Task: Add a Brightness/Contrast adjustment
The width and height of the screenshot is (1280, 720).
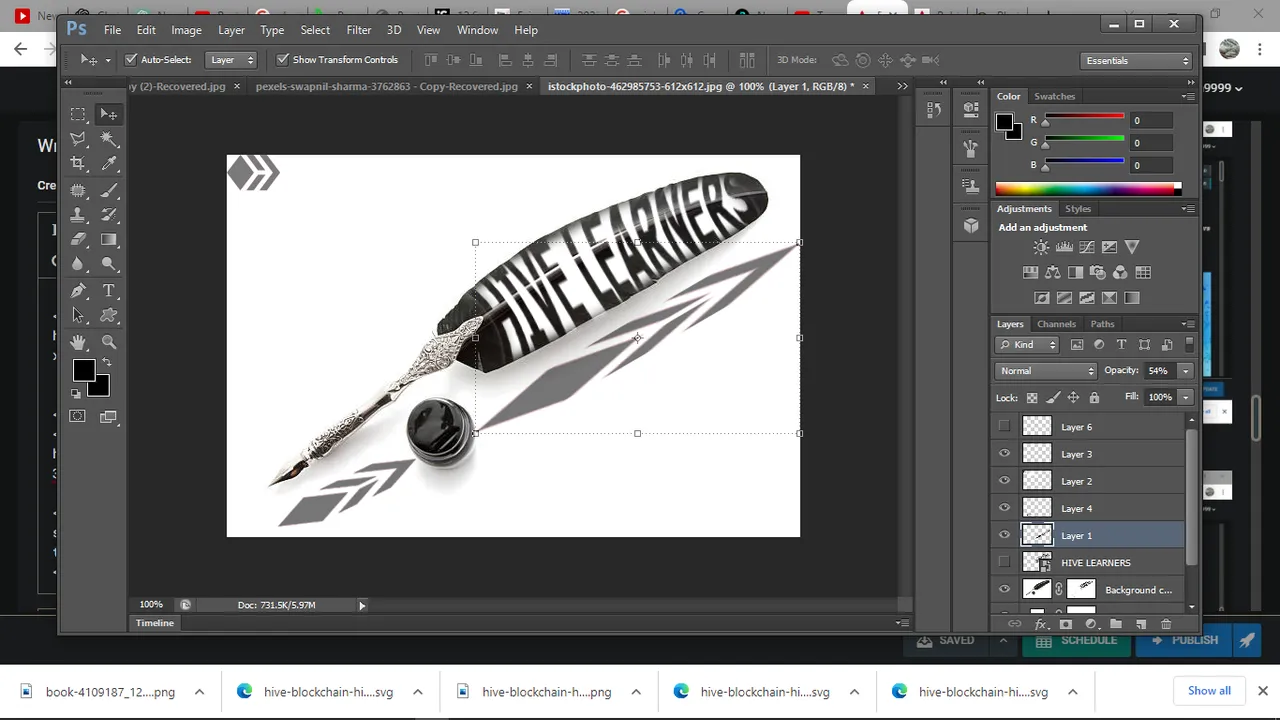Action: (1041, 247)
